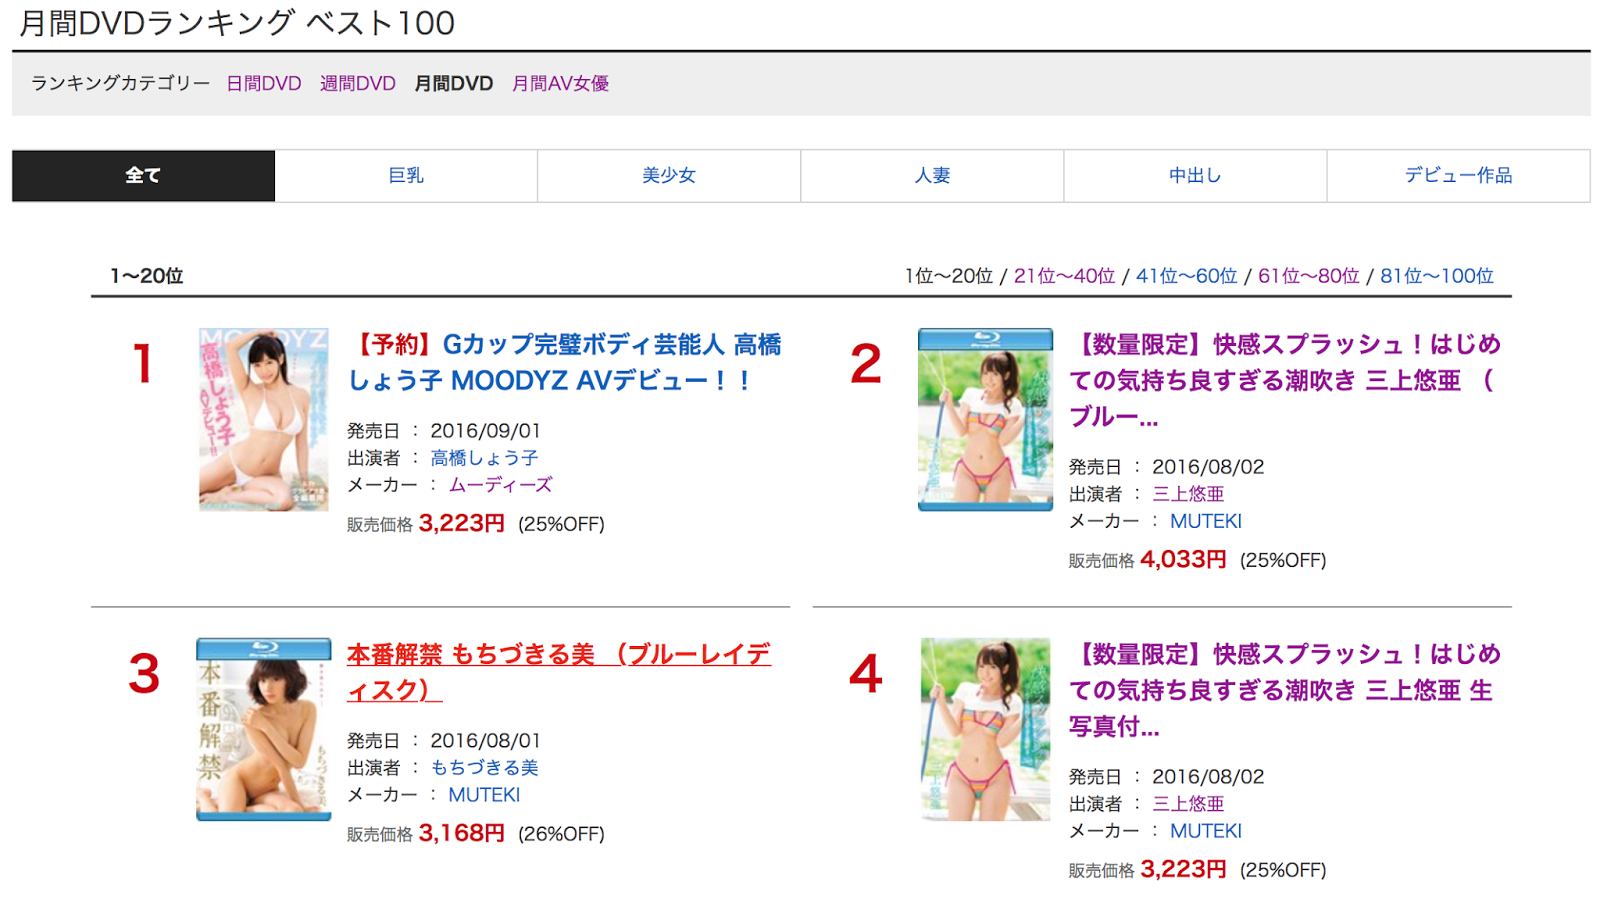Image resolution: width=1600 pixels, height=910 pixels.
Task: Switch to the 美少女 tab
Action: tap(669, 176)
